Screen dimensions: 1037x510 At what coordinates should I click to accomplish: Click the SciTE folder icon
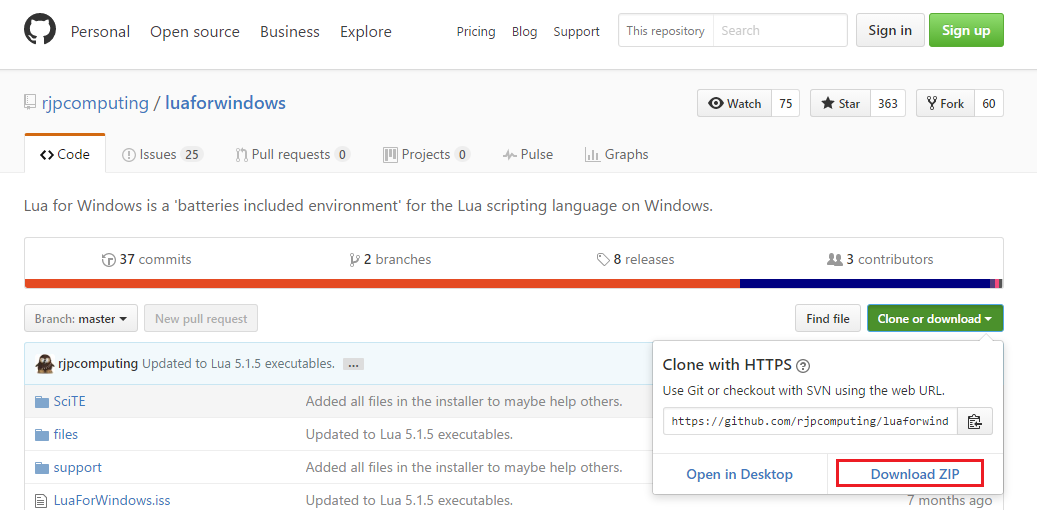point(42,402)
